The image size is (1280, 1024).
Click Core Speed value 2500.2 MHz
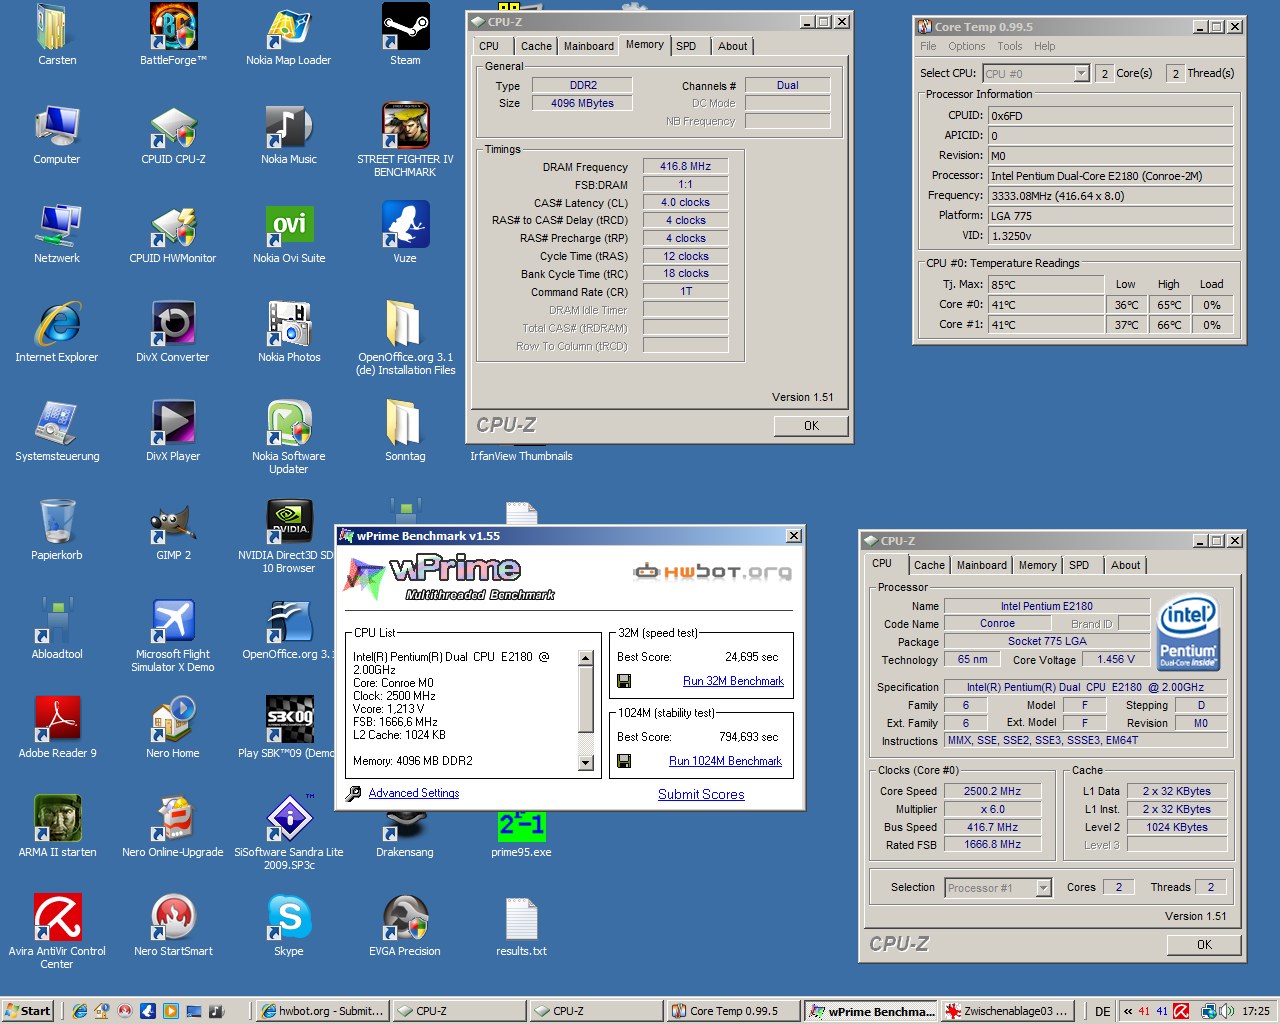[992, 791]
